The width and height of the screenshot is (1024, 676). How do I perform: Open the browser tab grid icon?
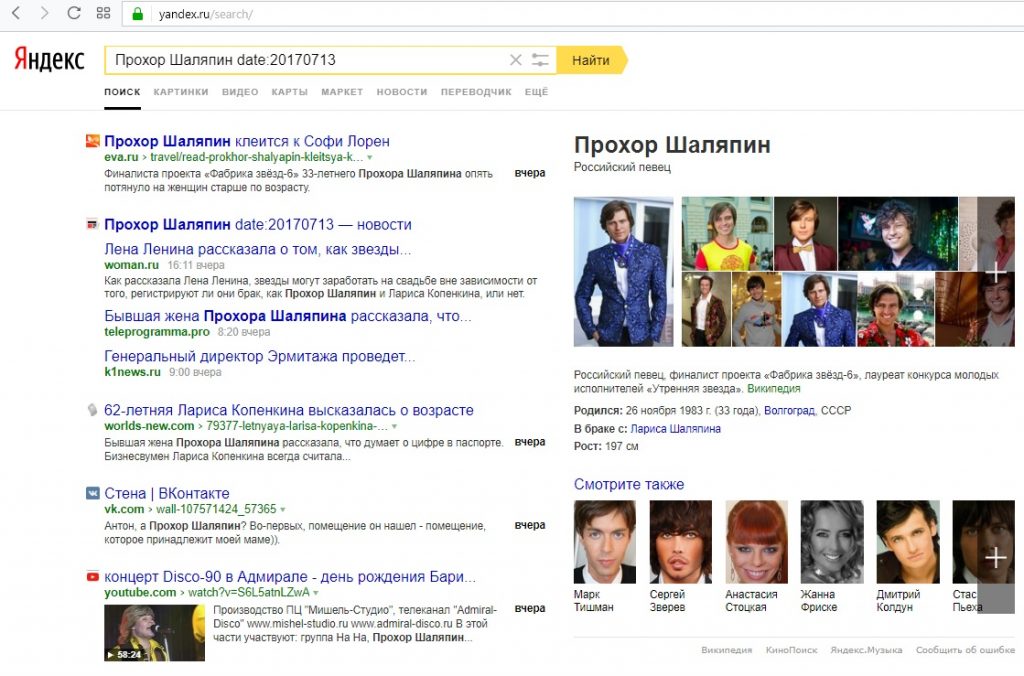point(103,14)
